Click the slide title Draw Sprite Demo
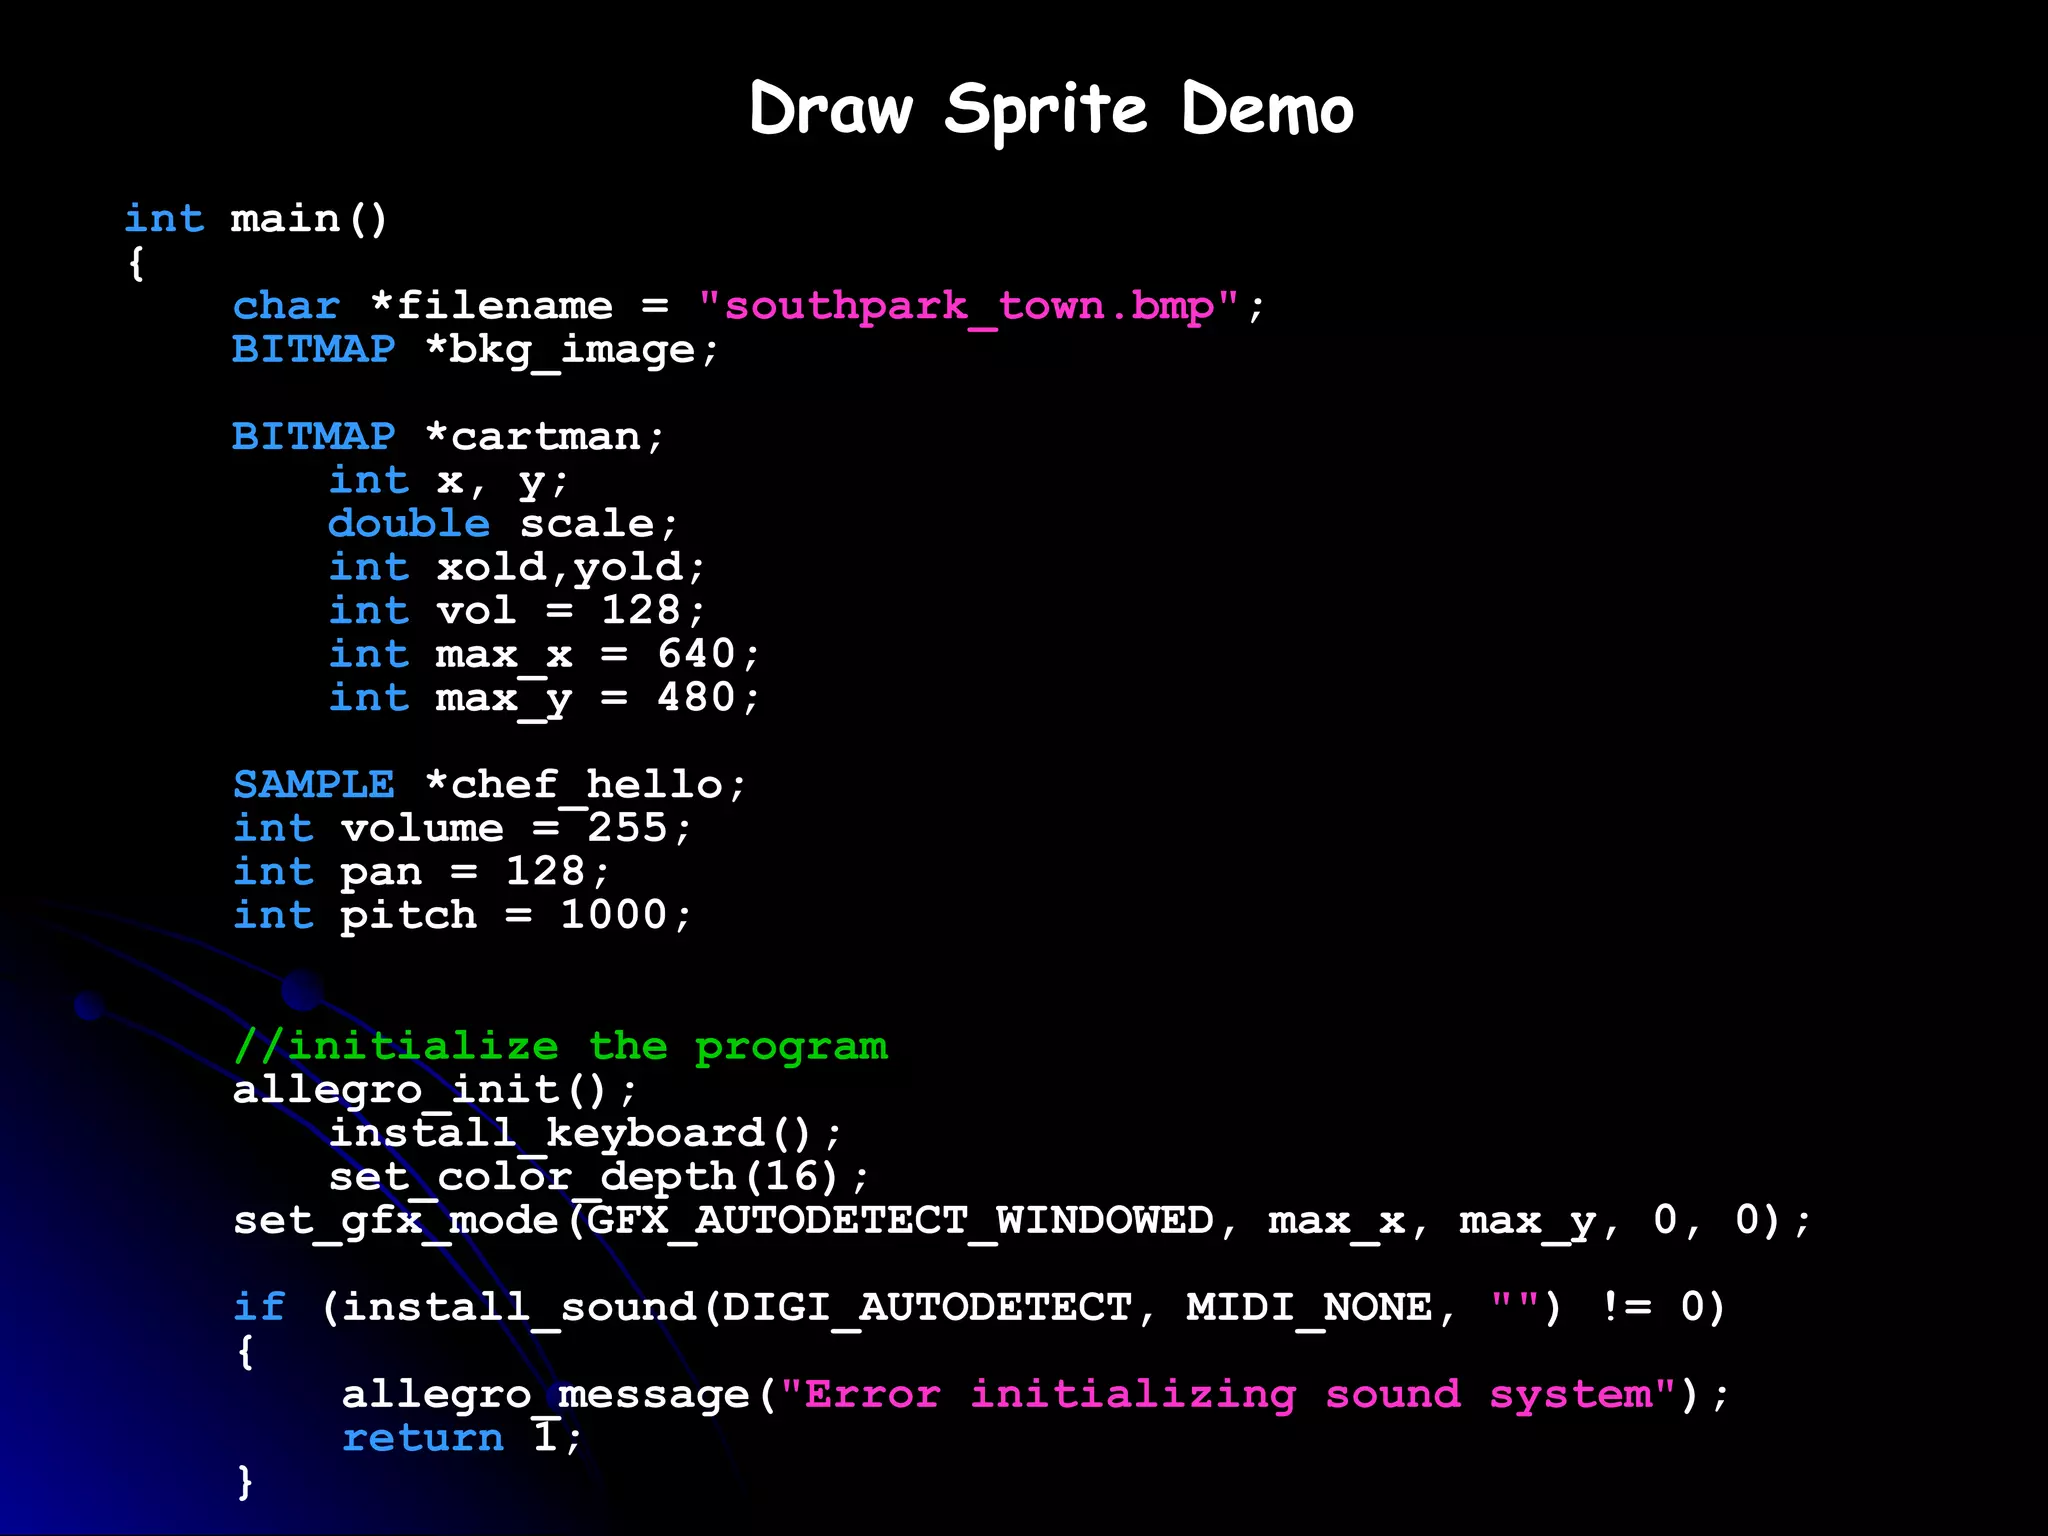Viewport: 2048px width, 1536px height. point(1051,108)
